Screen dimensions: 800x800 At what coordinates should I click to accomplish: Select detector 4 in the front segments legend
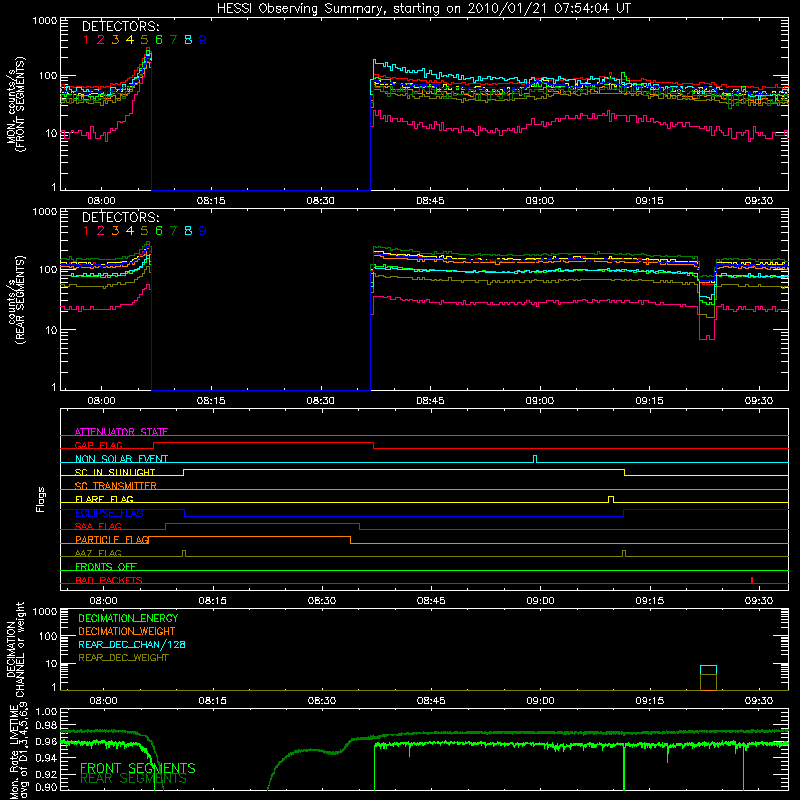(130, 40)
